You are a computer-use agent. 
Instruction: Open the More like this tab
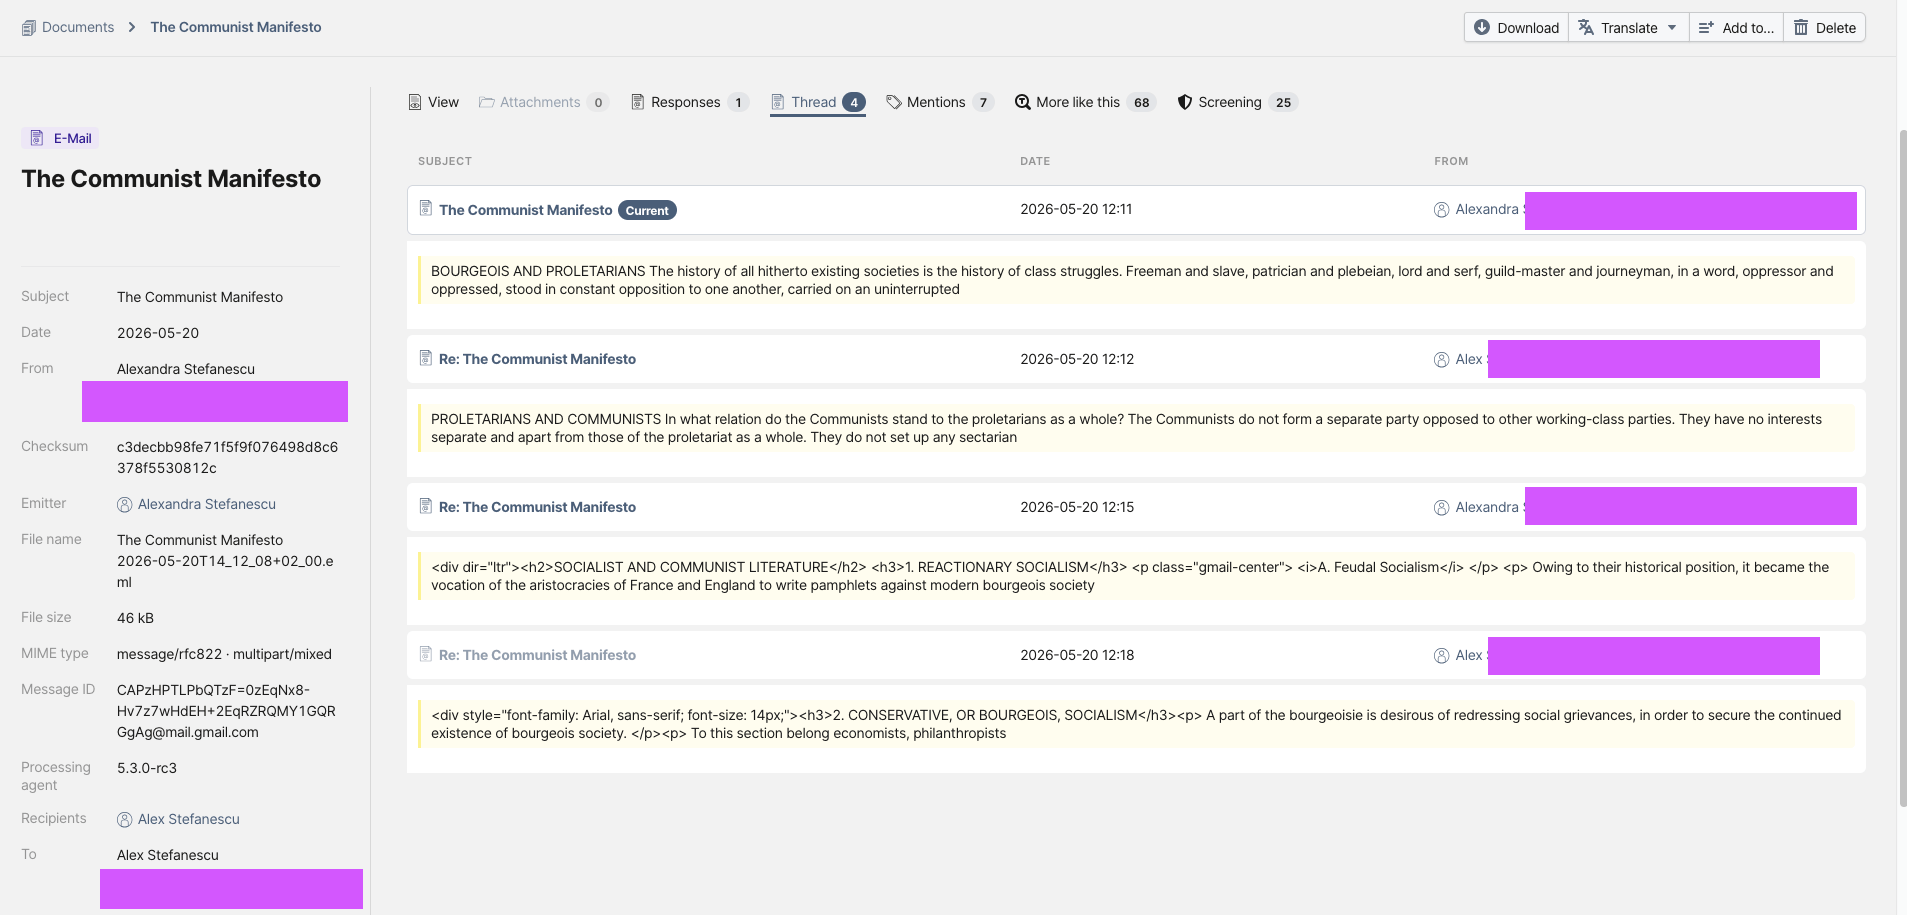(x=1085, y=102)
